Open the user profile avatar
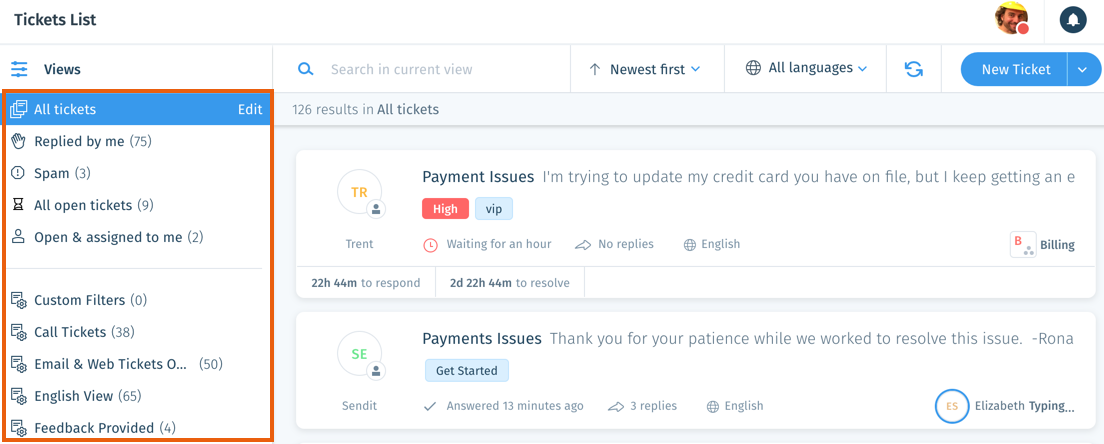 (1012, 19)
